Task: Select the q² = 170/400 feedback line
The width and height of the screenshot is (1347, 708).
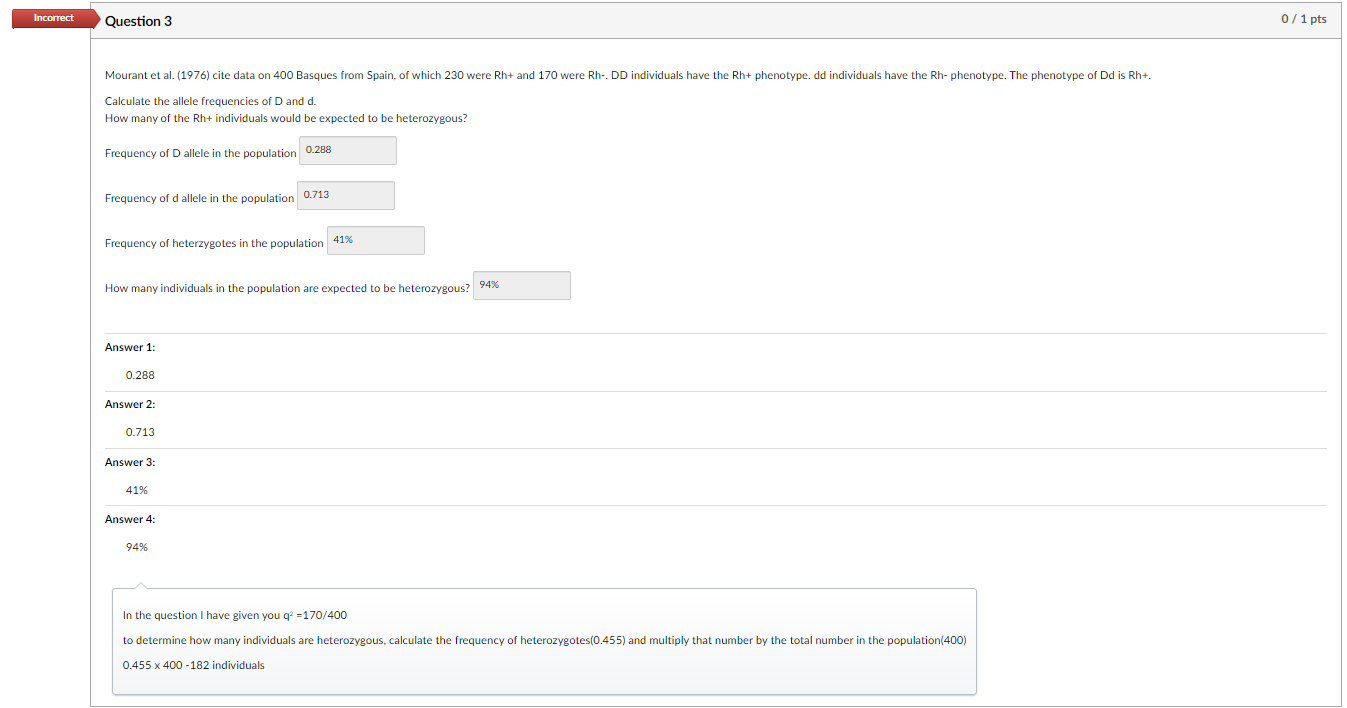Action: 235,615
